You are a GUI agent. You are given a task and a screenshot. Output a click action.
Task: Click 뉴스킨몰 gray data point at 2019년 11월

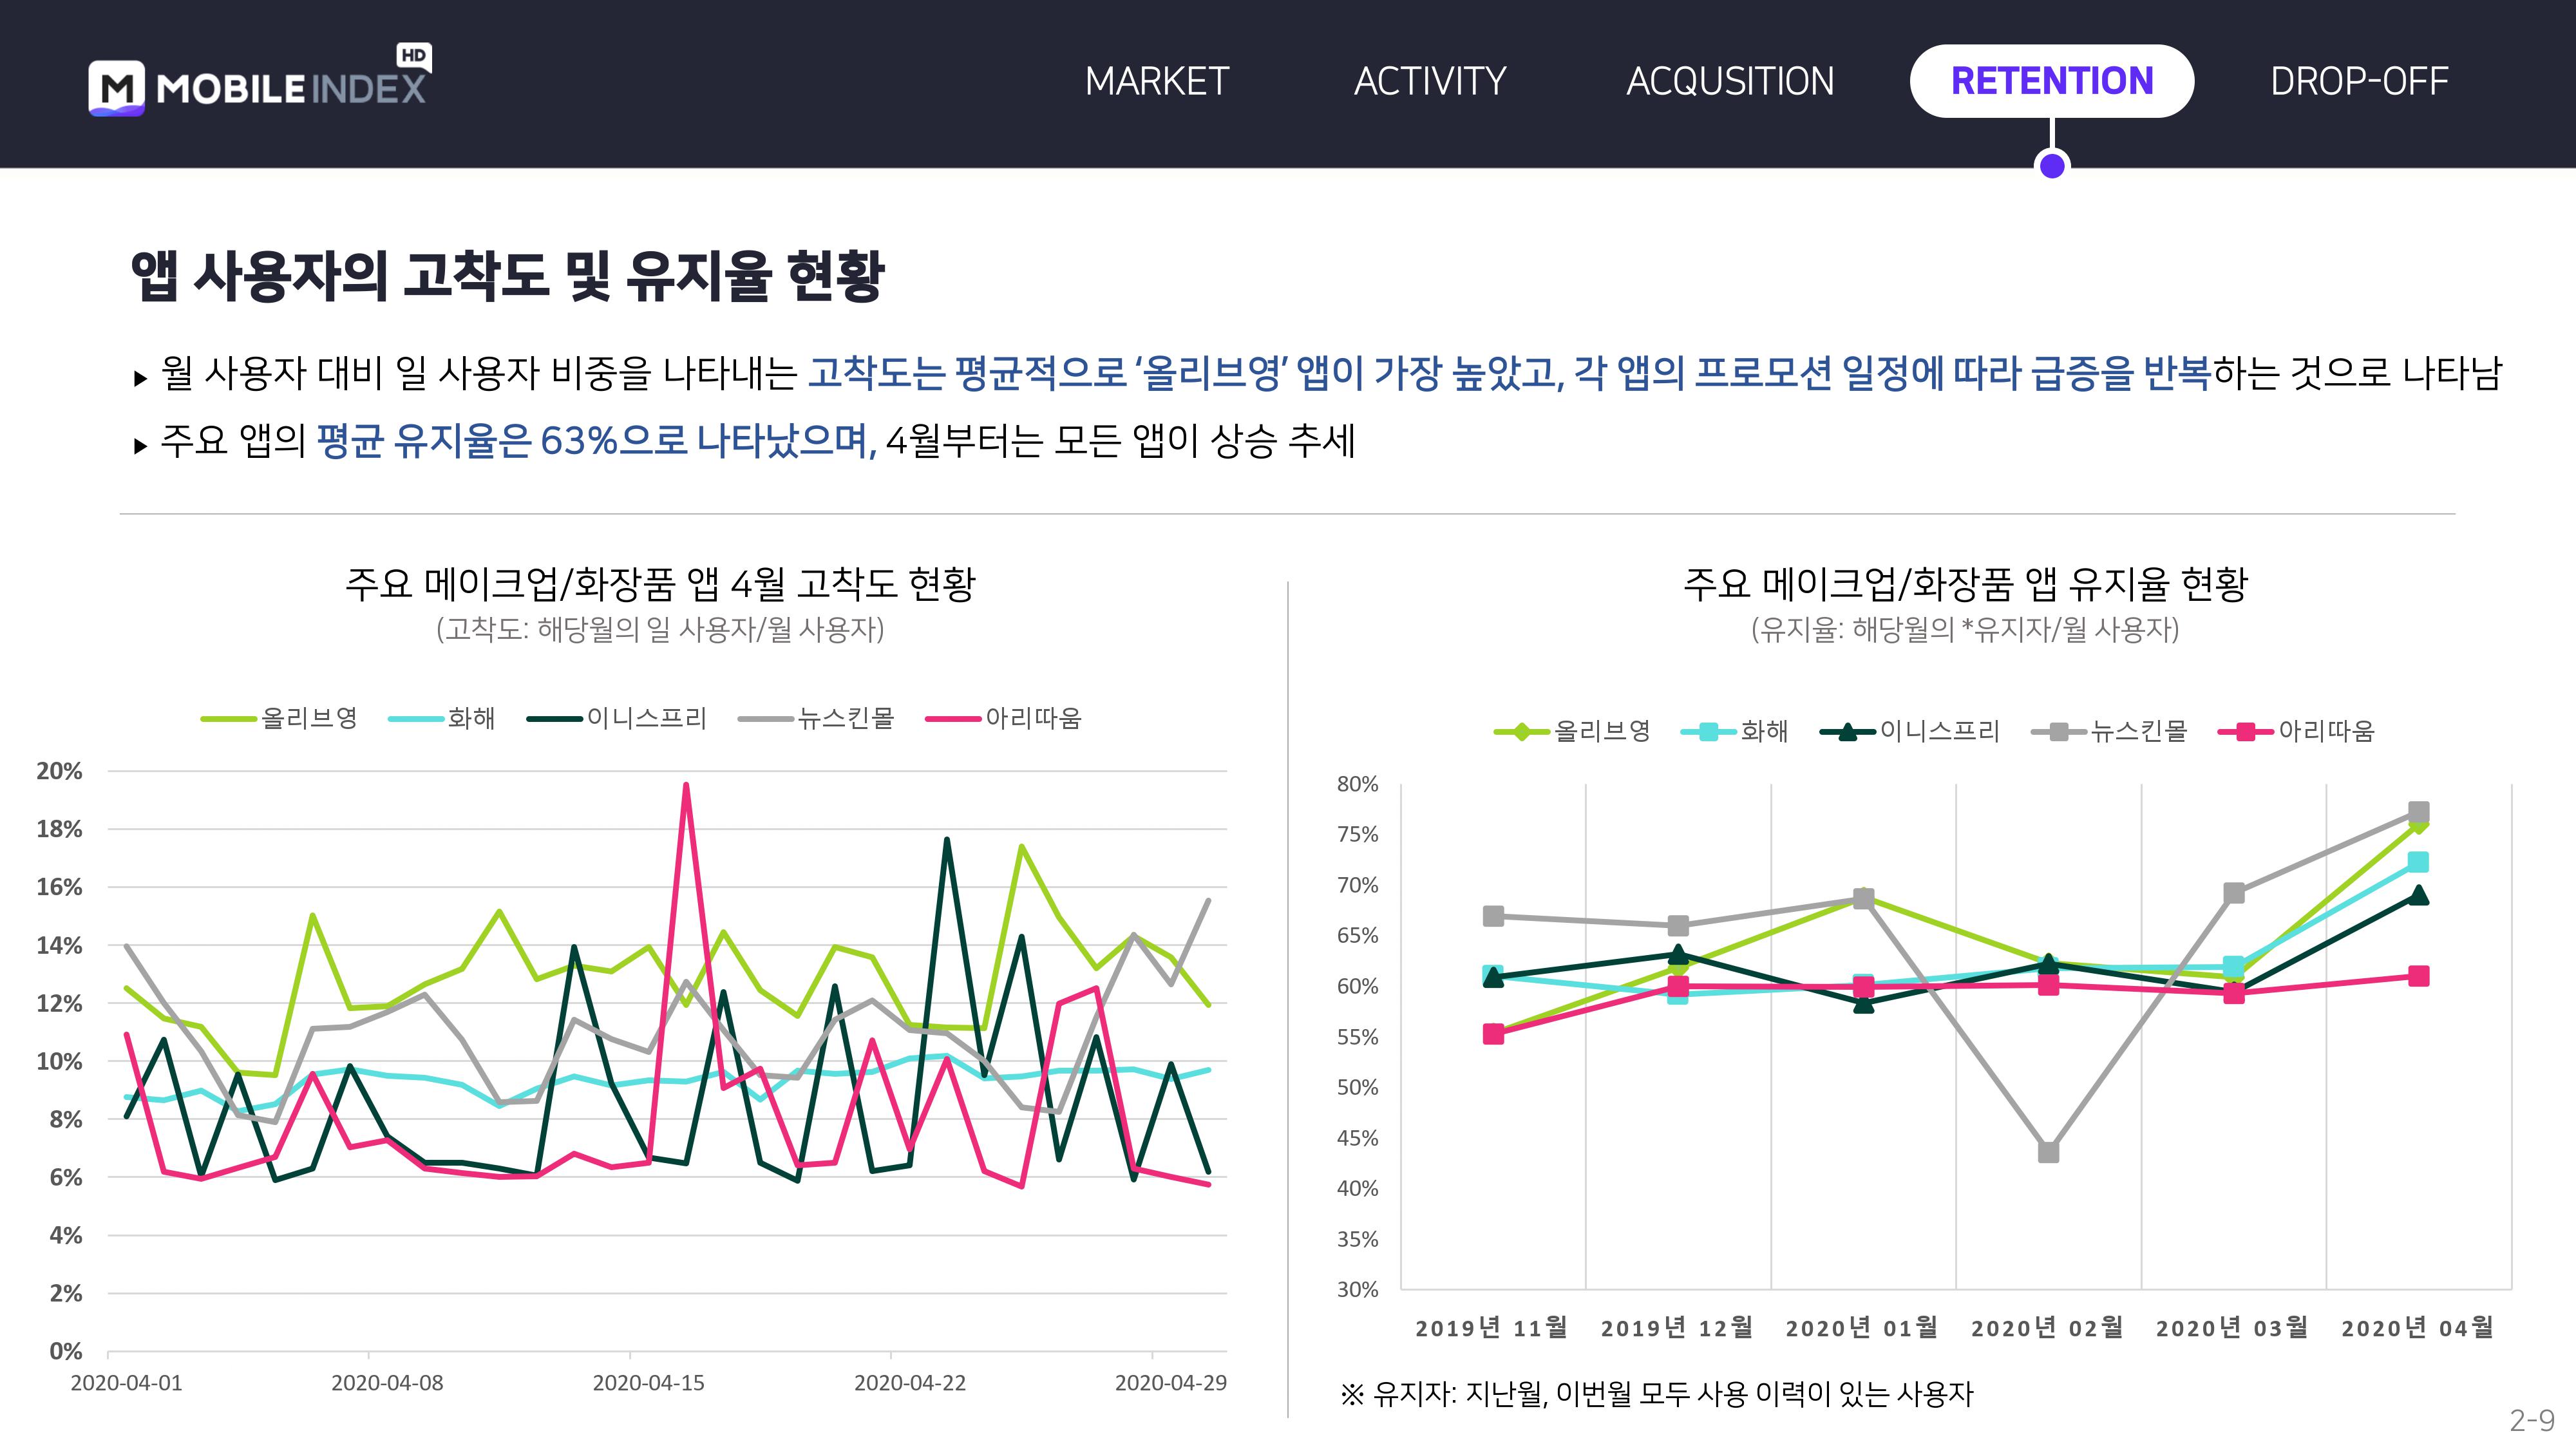(x=1493, y=916)
